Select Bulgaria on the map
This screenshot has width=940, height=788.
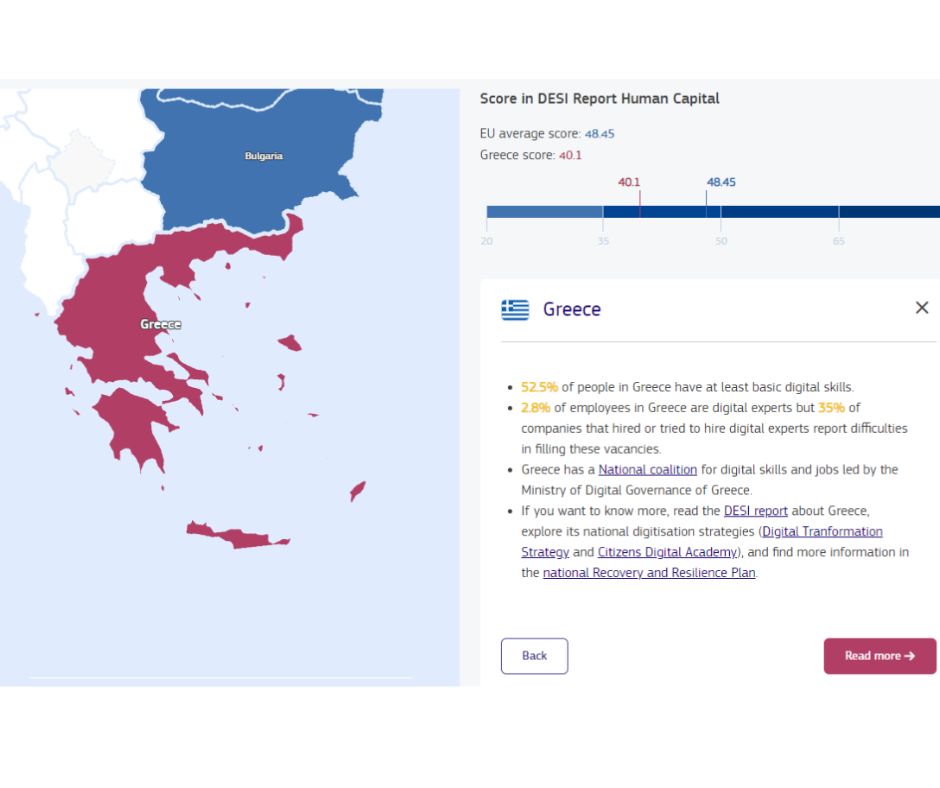pos(264,156)
